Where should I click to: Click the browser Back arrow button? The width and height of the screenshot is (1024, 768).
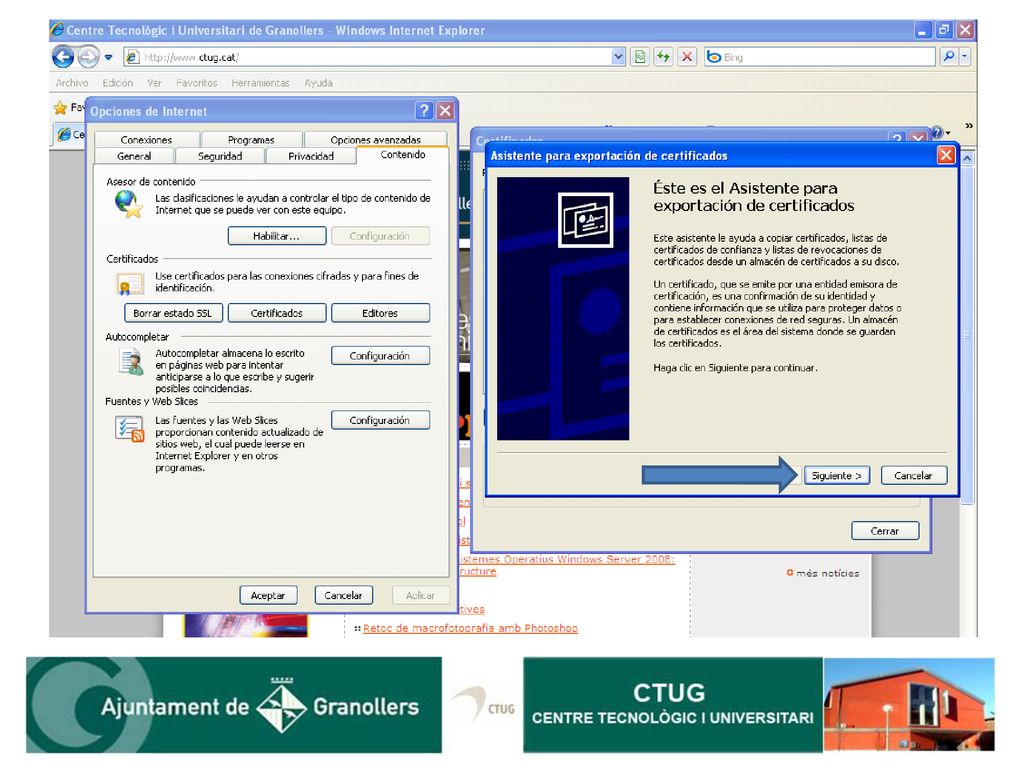point(63,57)
